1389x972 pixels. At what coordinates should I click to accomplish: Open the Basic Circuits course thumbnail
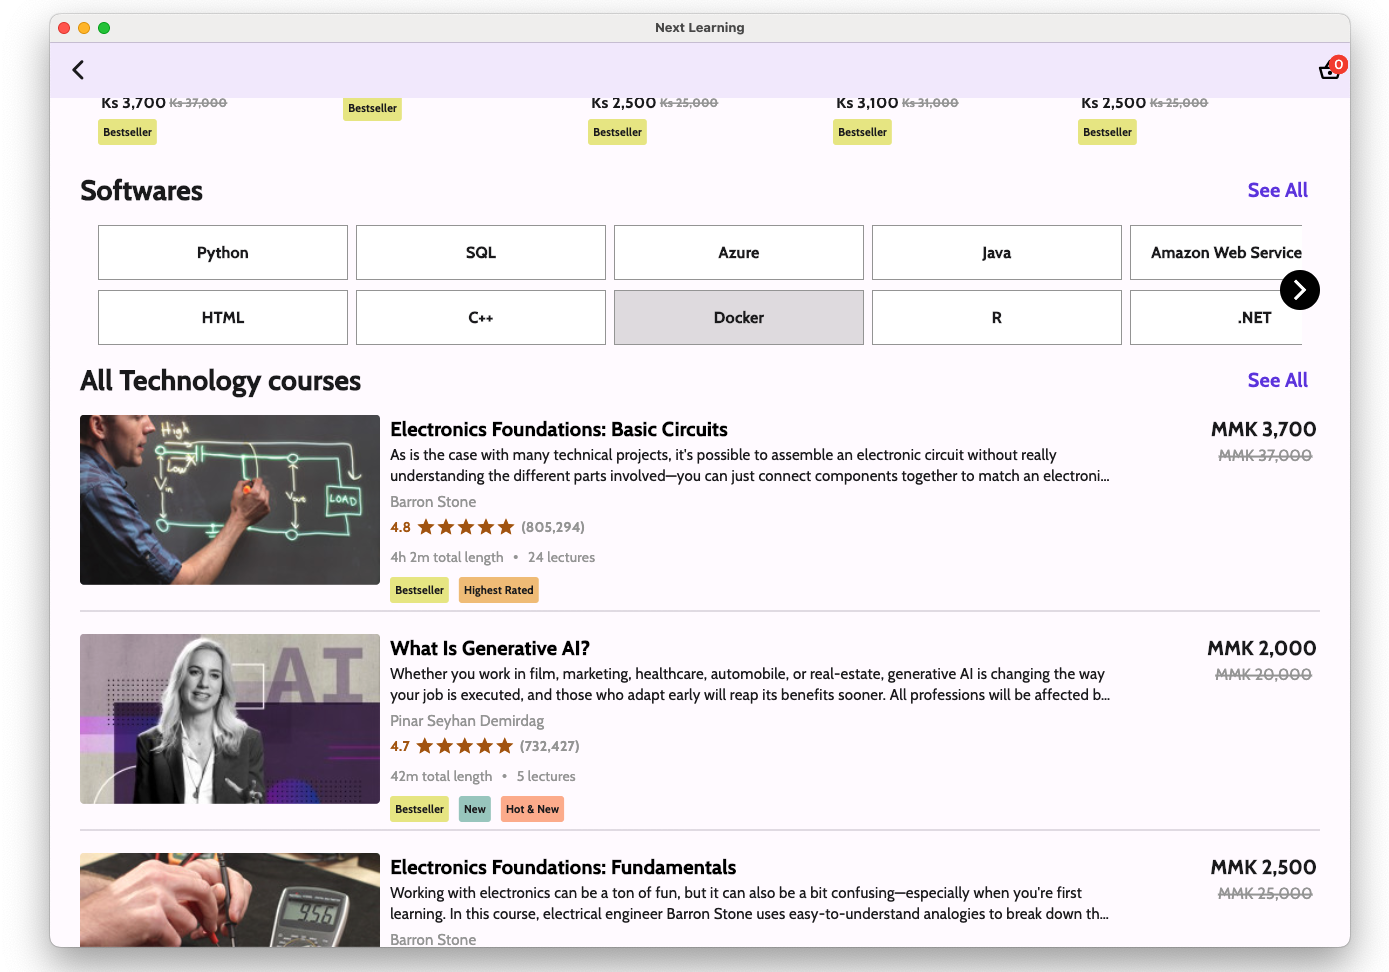pyautogui.click(x=230, y=500)
